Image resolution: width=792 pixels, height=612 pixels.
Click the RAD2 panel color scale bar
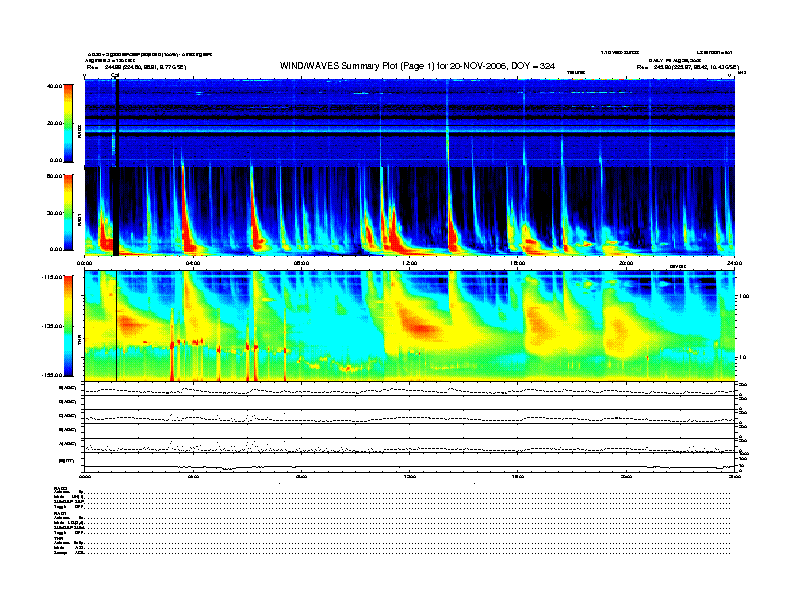(x=68, y=123)
